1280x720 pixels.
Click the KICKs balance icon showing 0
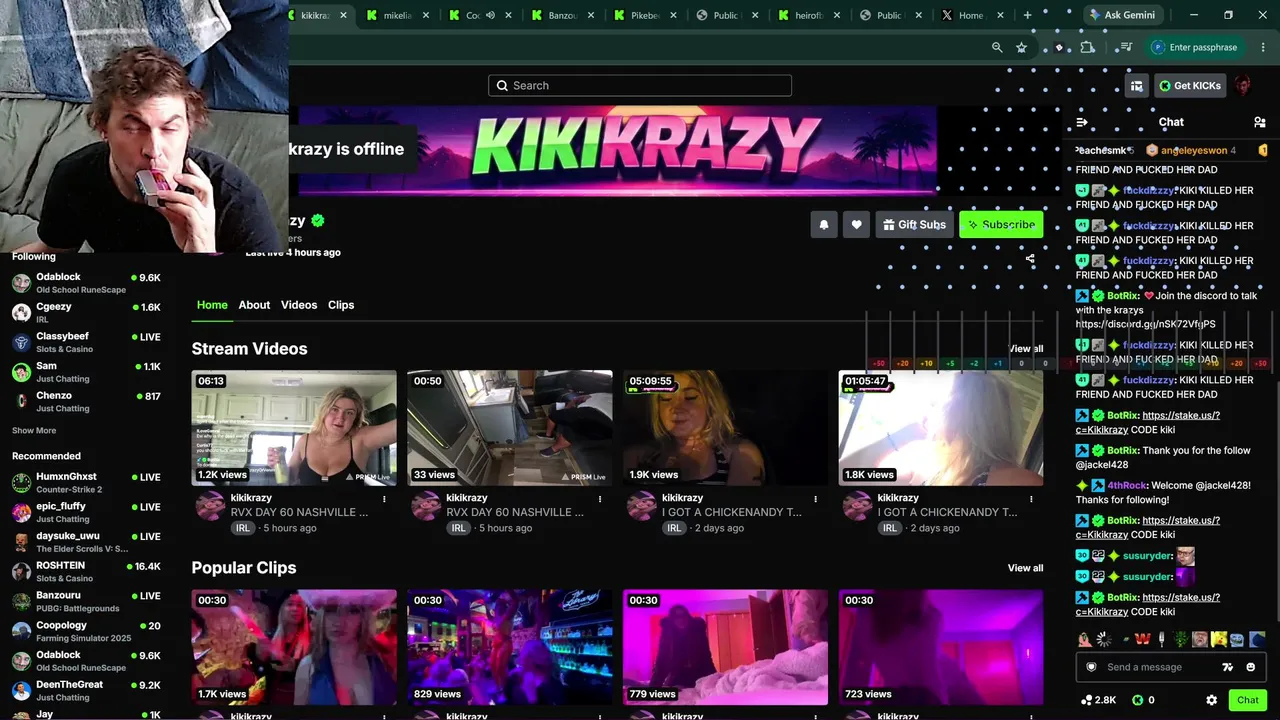pyautogui.click(x=1137, y=700)
